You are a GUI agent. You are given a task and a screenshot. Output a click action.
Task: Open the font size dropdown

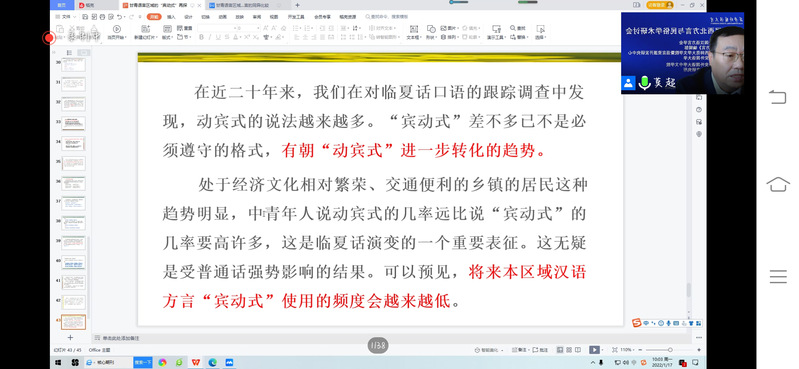[x=258, y=28]
